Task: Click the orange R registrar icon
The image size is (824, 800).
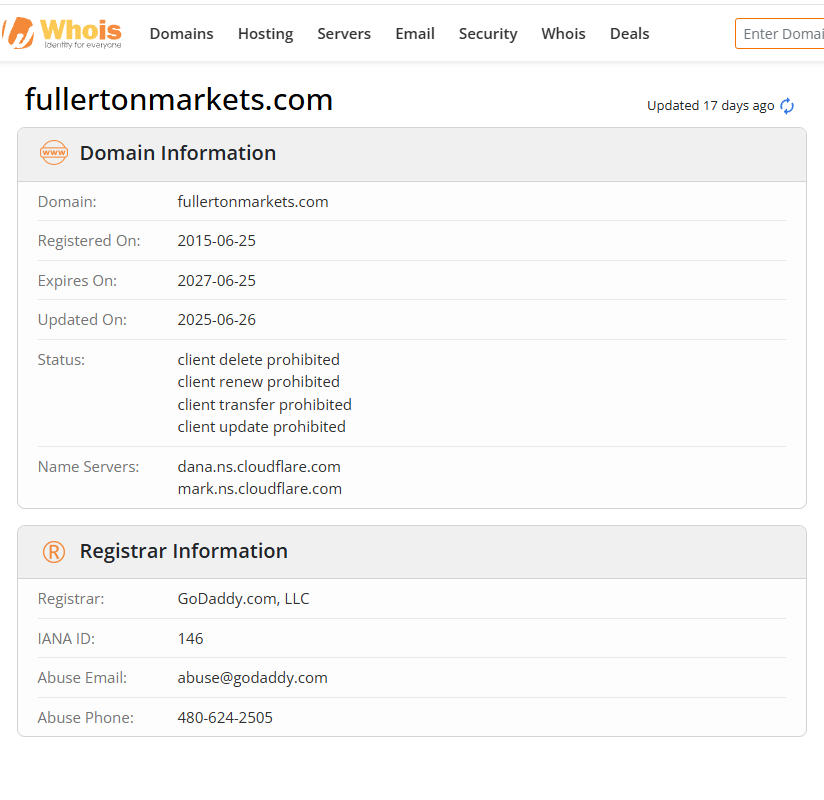Action: point(54,552)
